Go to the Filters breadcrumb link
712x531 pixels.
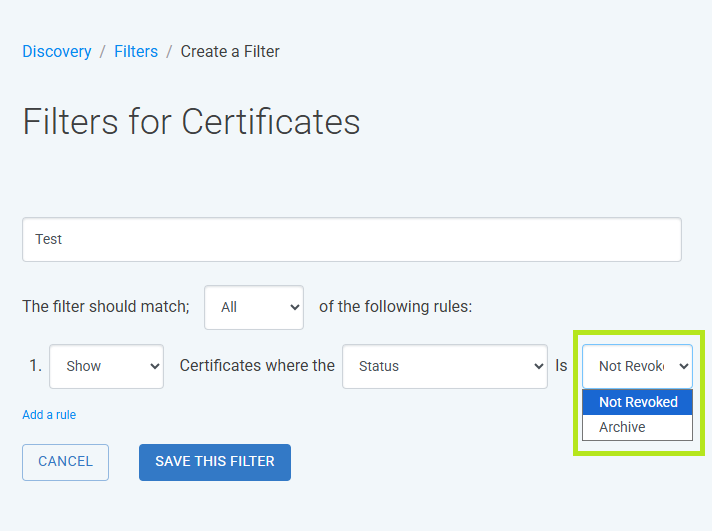pos(136,51)
